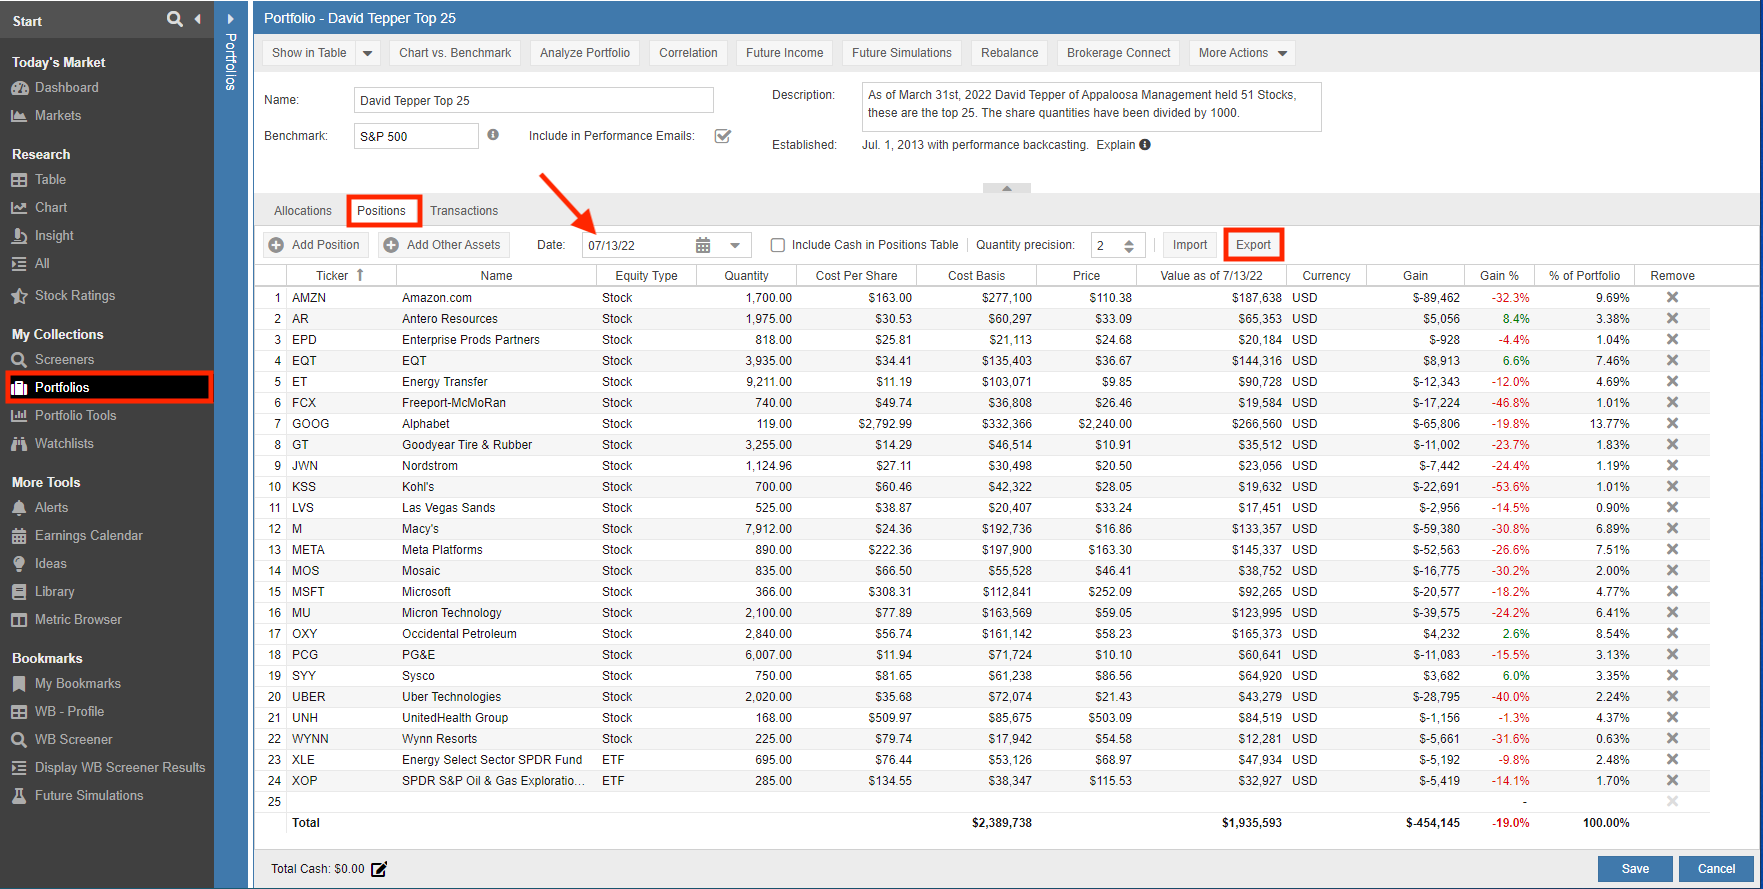Click the search magnifier icon in Start panel

click(175, 19)
